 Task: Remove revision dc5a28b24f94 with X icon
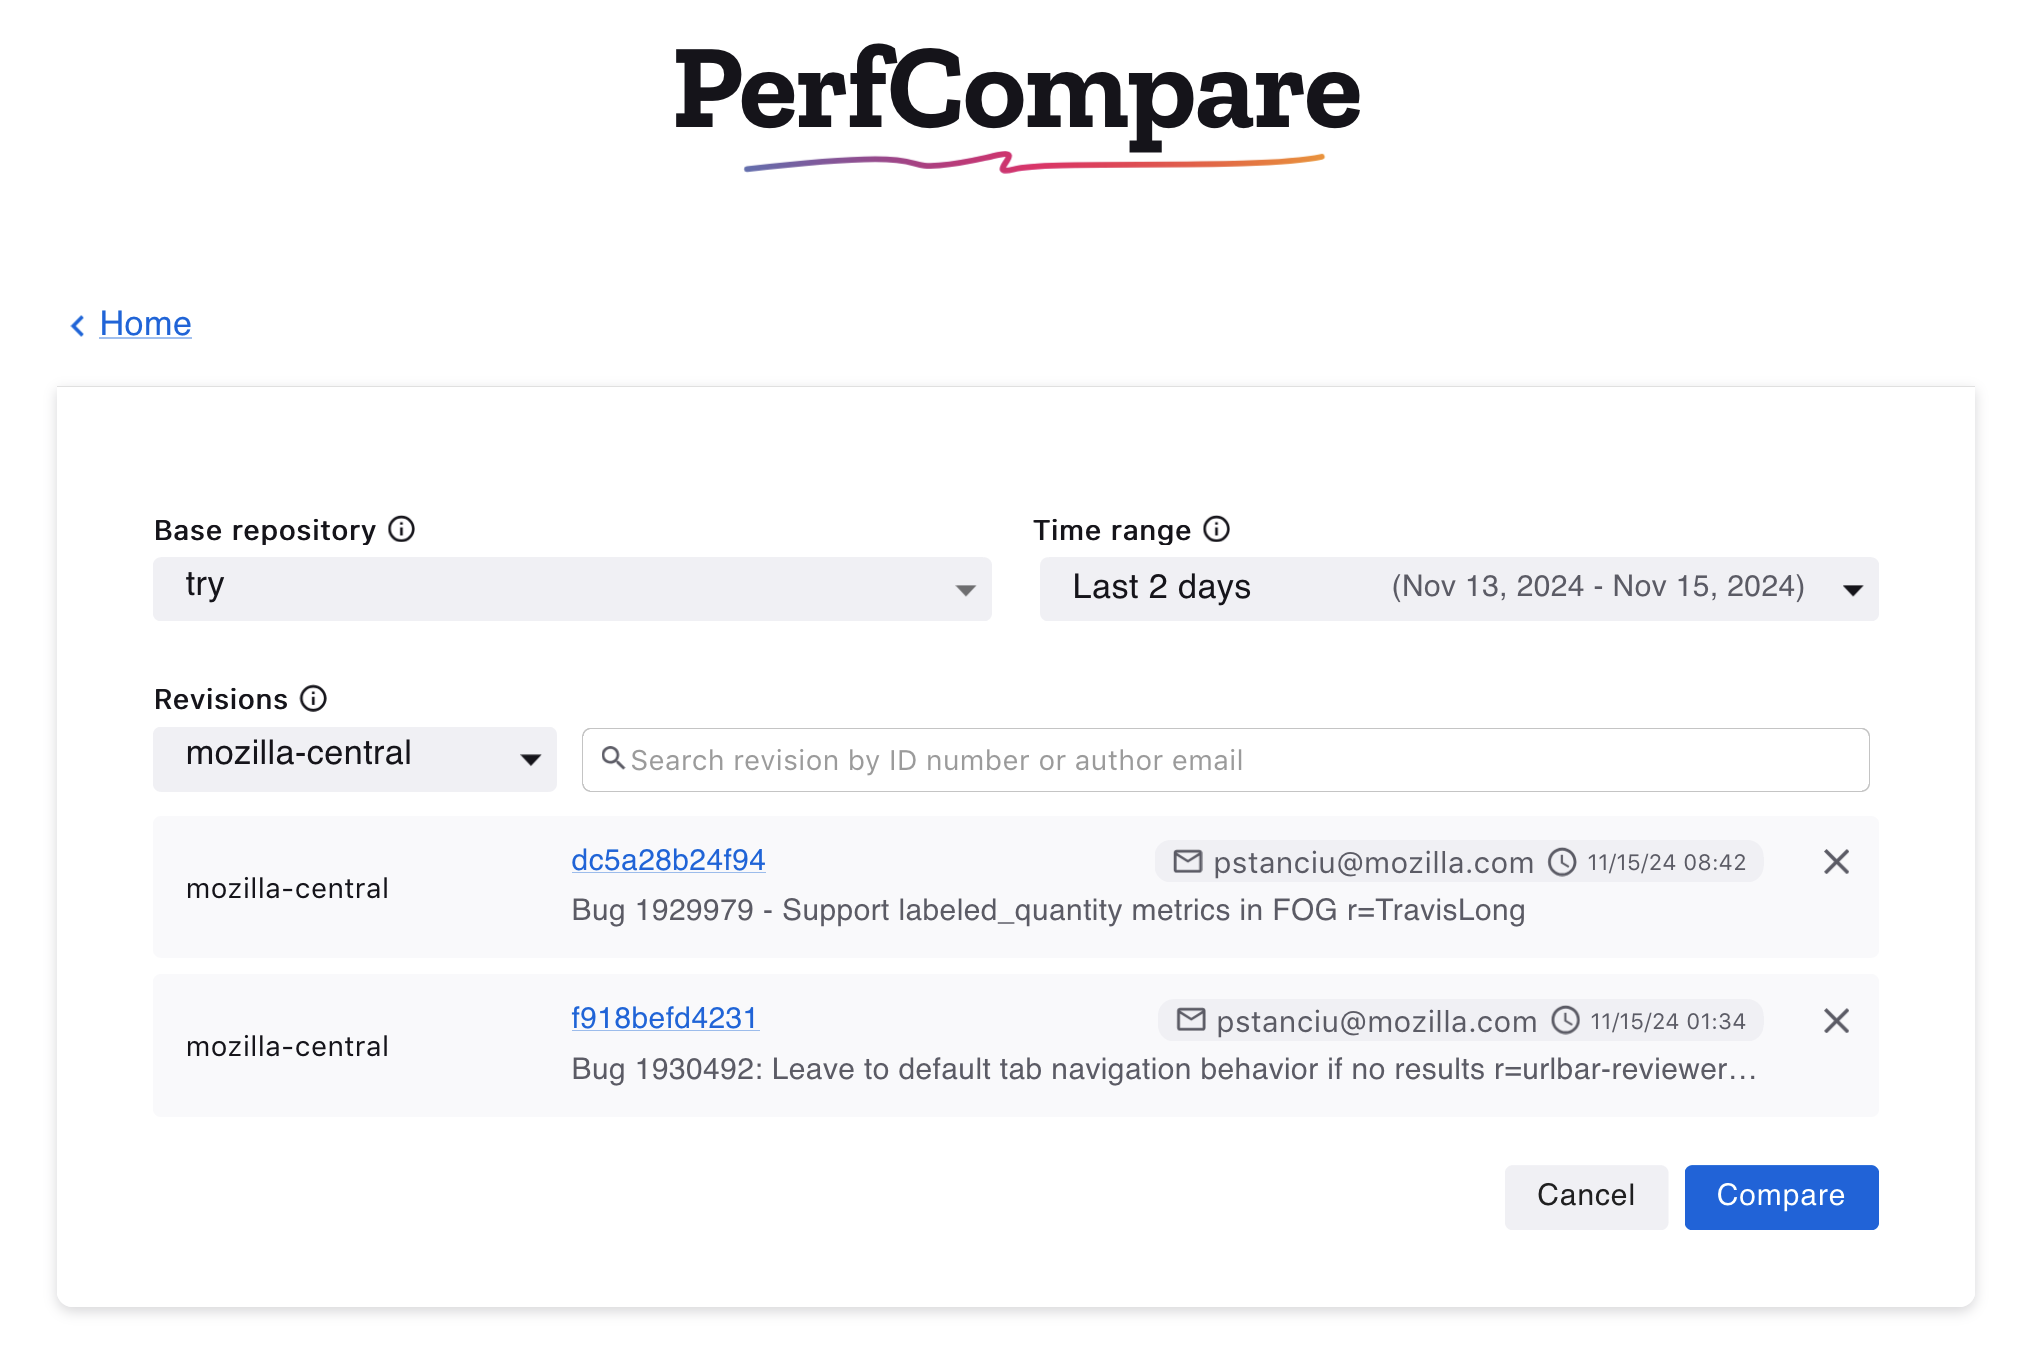click(x=1836, y=862)
